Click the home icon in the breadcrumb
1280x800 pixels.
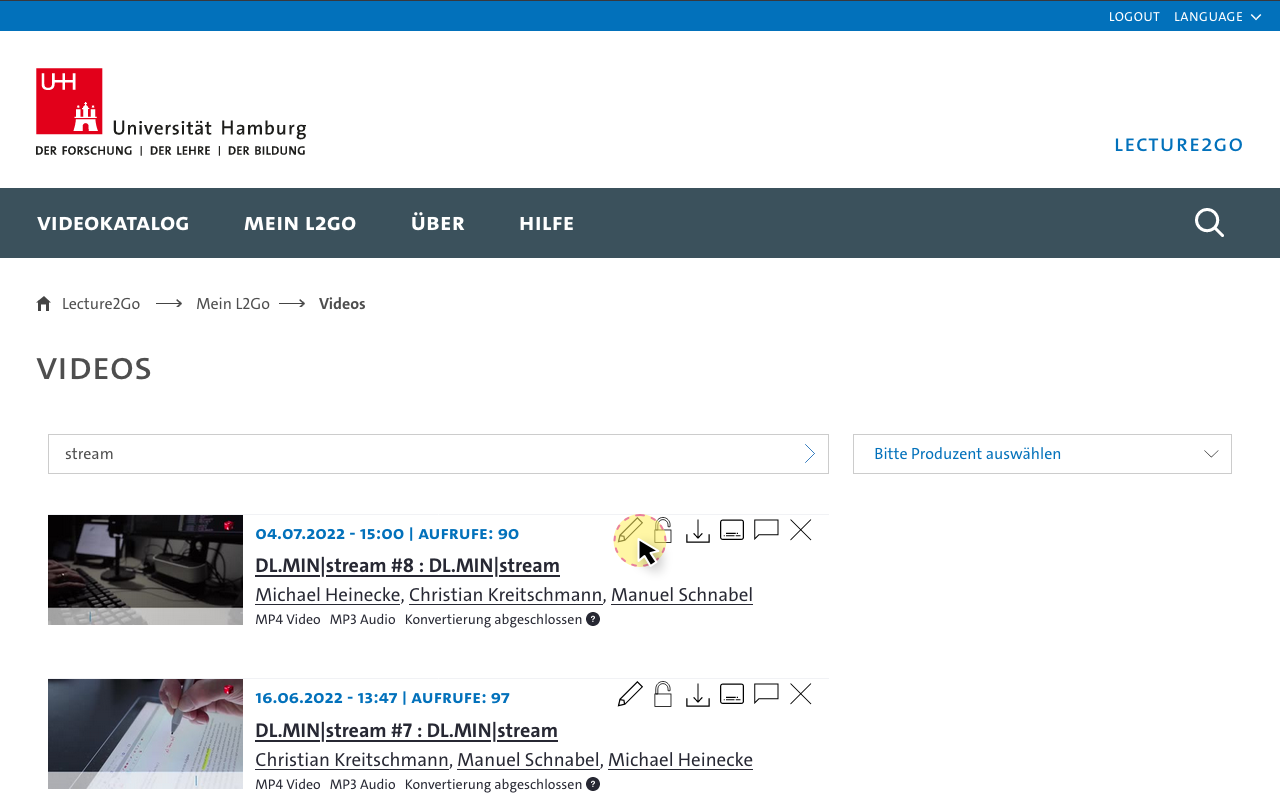coord(43,304)
